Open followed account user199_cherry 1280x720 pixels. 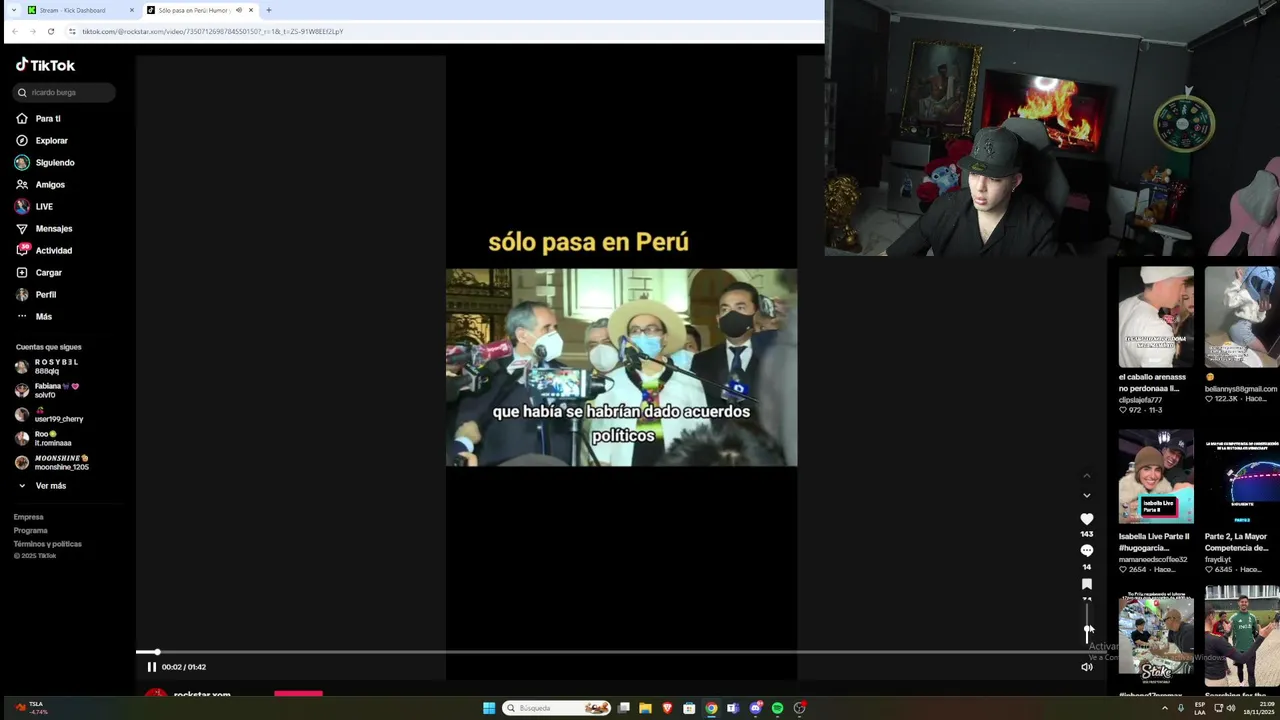[x=50, y=414]
